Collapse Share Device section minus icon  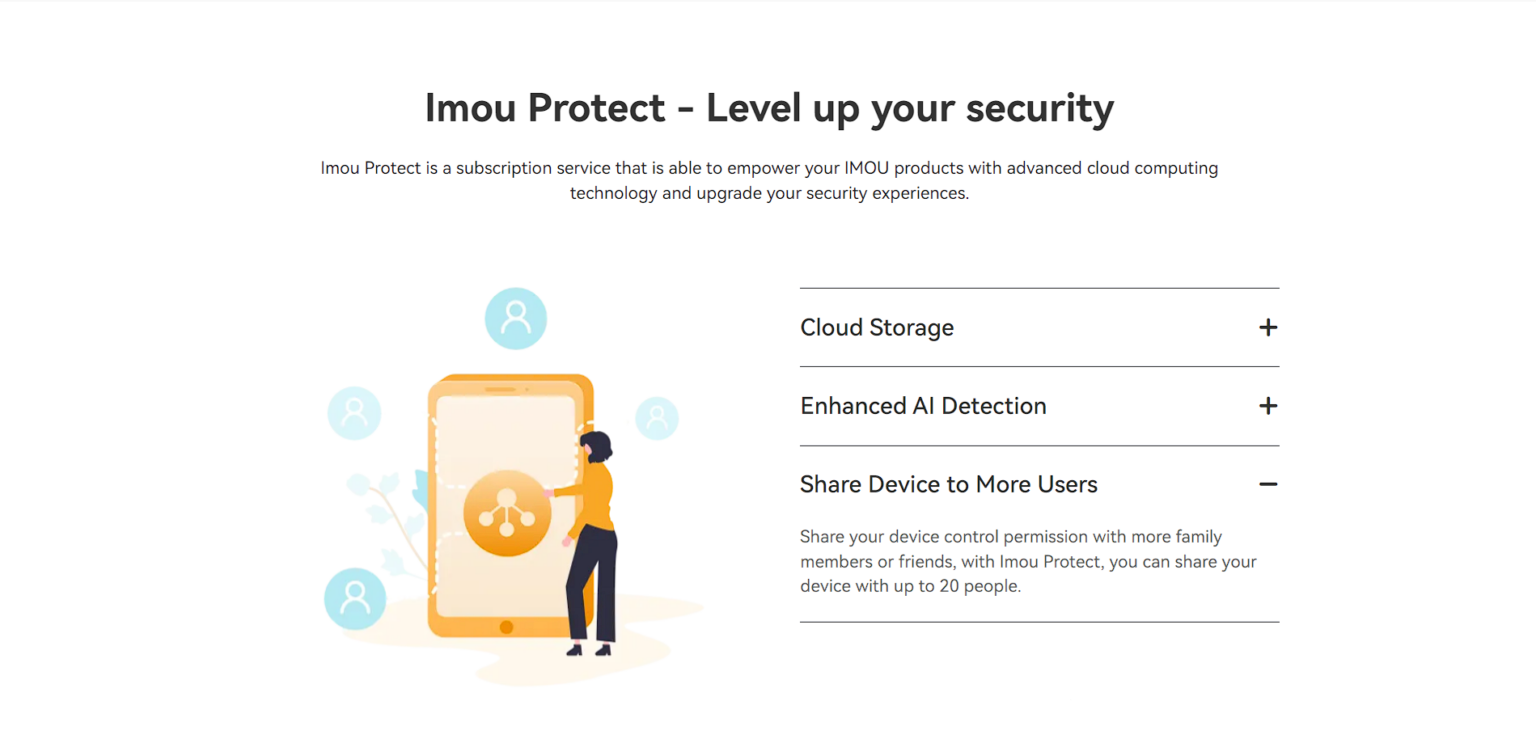tap(1268, 484)
